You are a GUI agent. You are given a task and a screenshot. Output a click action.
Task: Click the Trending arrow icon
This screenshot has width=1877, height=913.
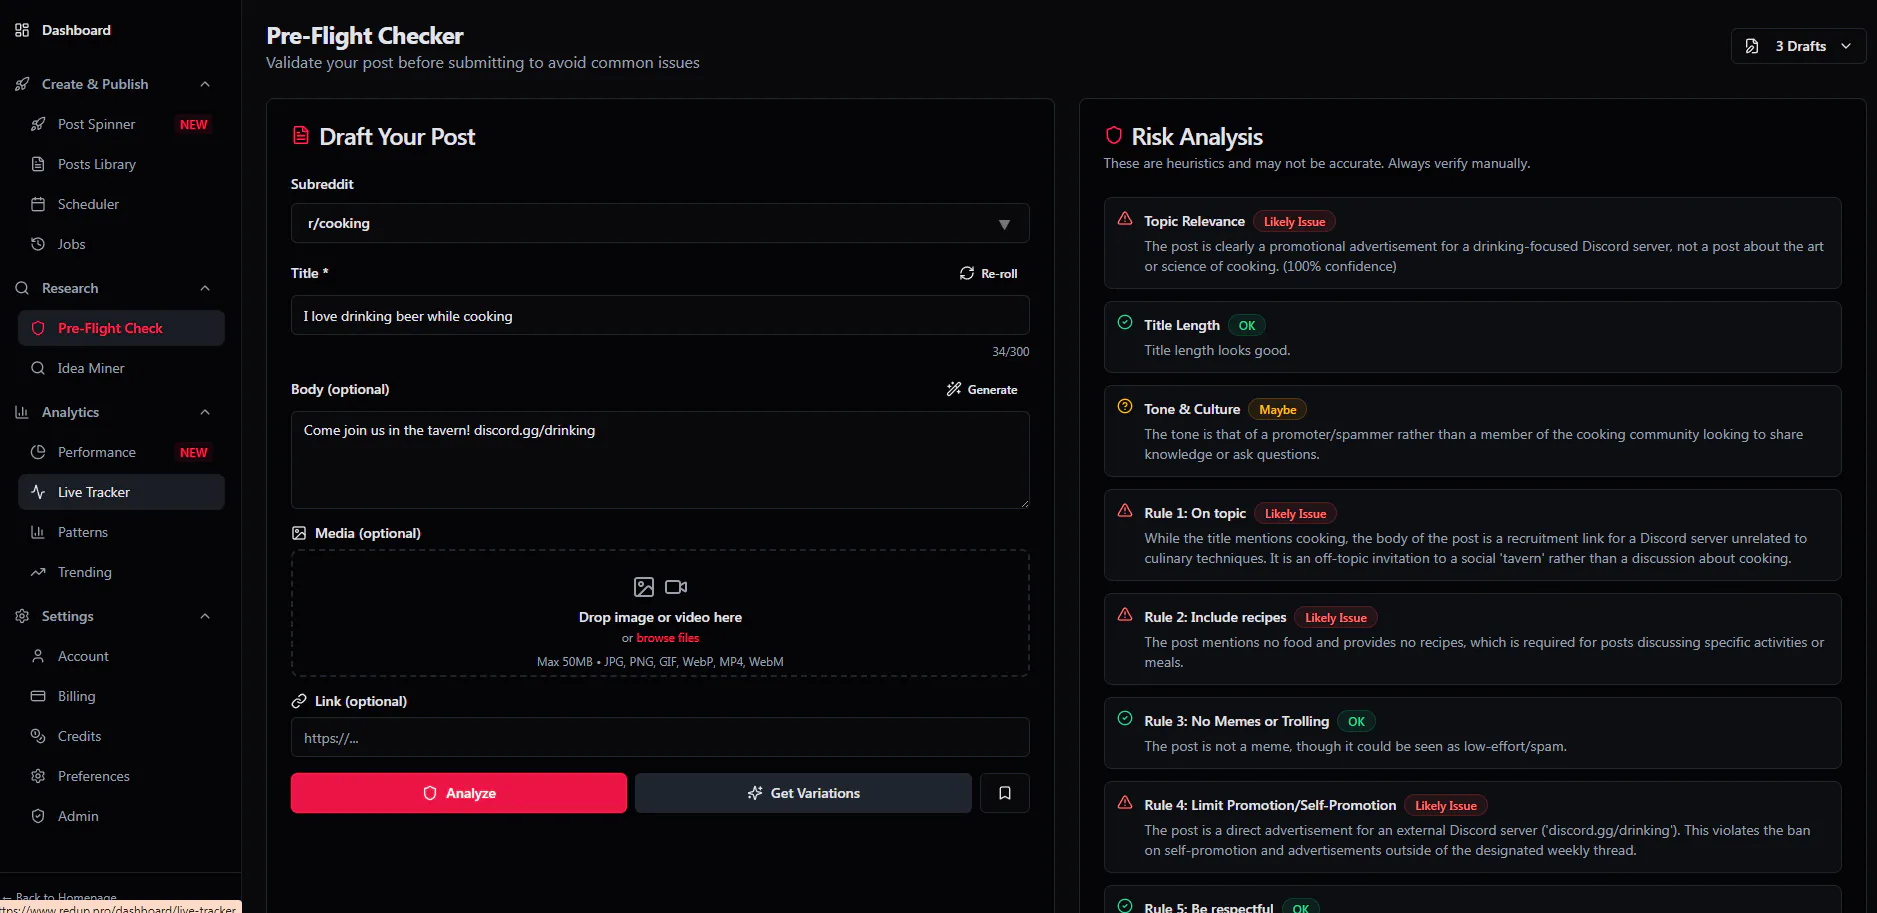click(38, 572)
